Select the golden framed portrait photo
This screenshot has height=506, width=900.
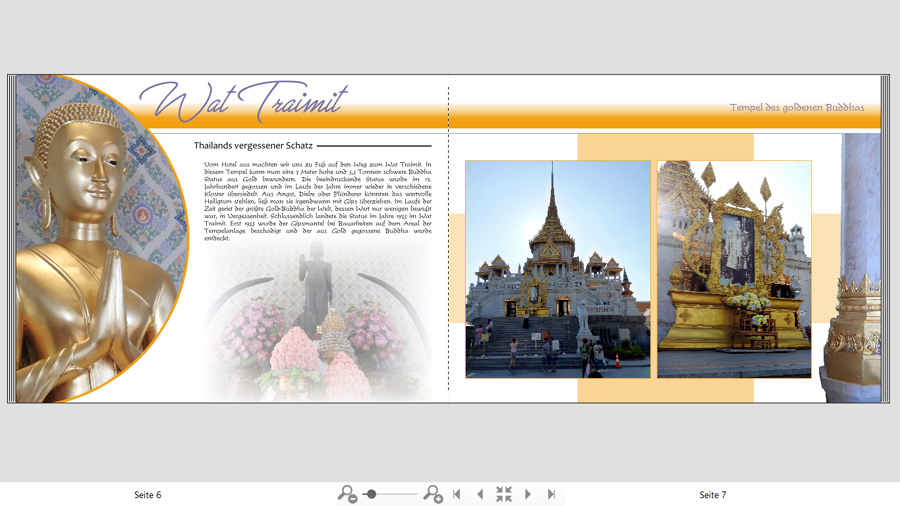[x=734, y=269]
